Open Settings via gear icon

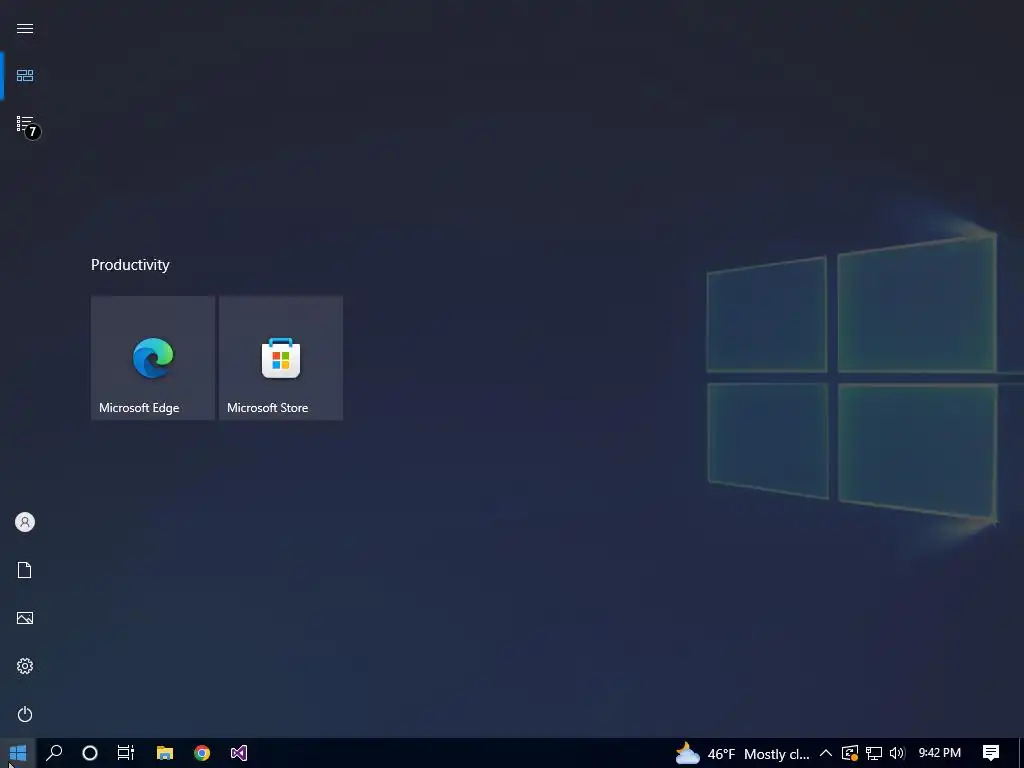click(25, 666)
